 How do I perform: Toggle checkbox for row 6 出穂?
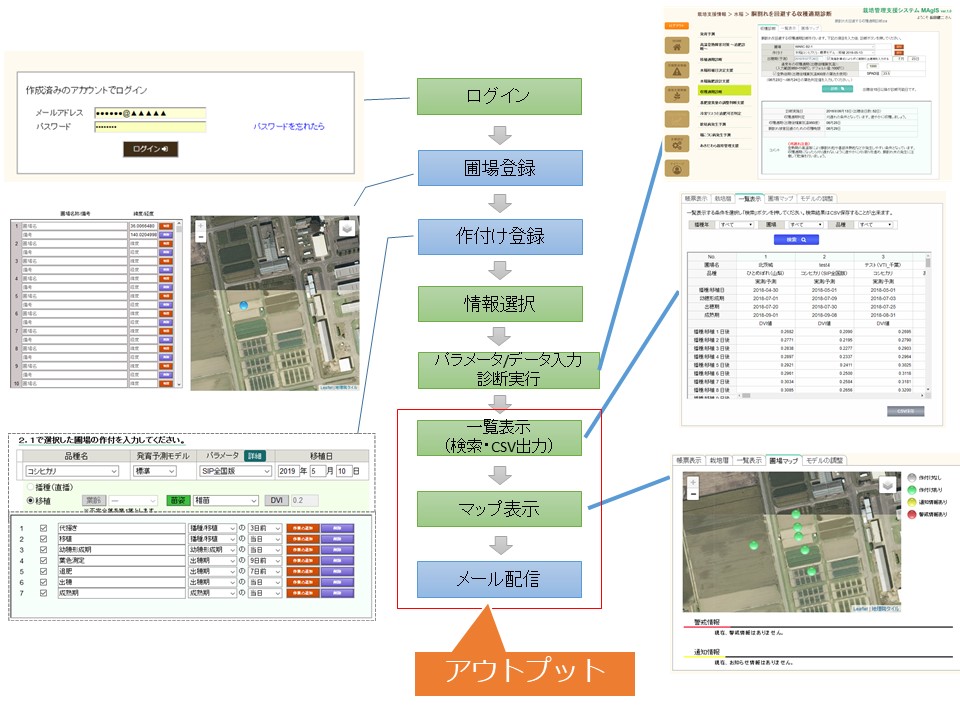(43, 582)
